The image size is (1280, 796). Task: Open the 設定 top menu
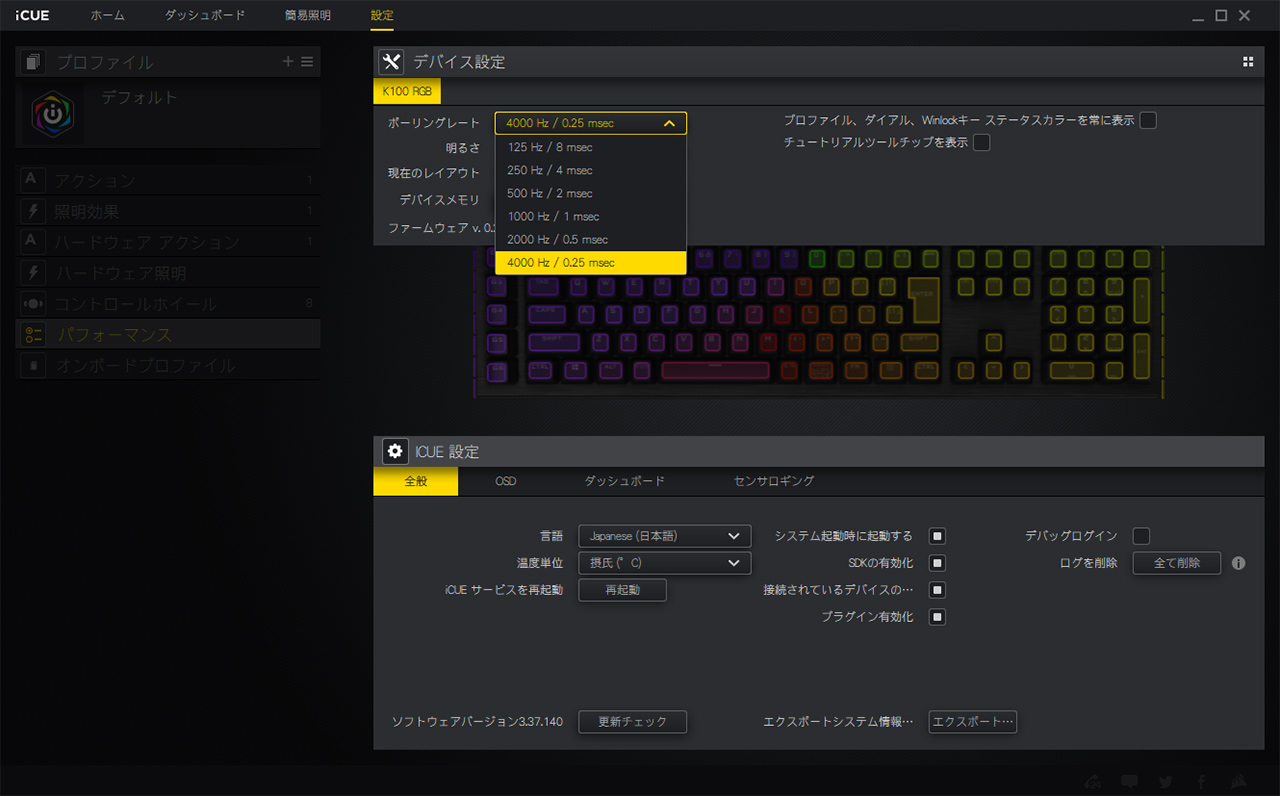[x=382, y=15]
